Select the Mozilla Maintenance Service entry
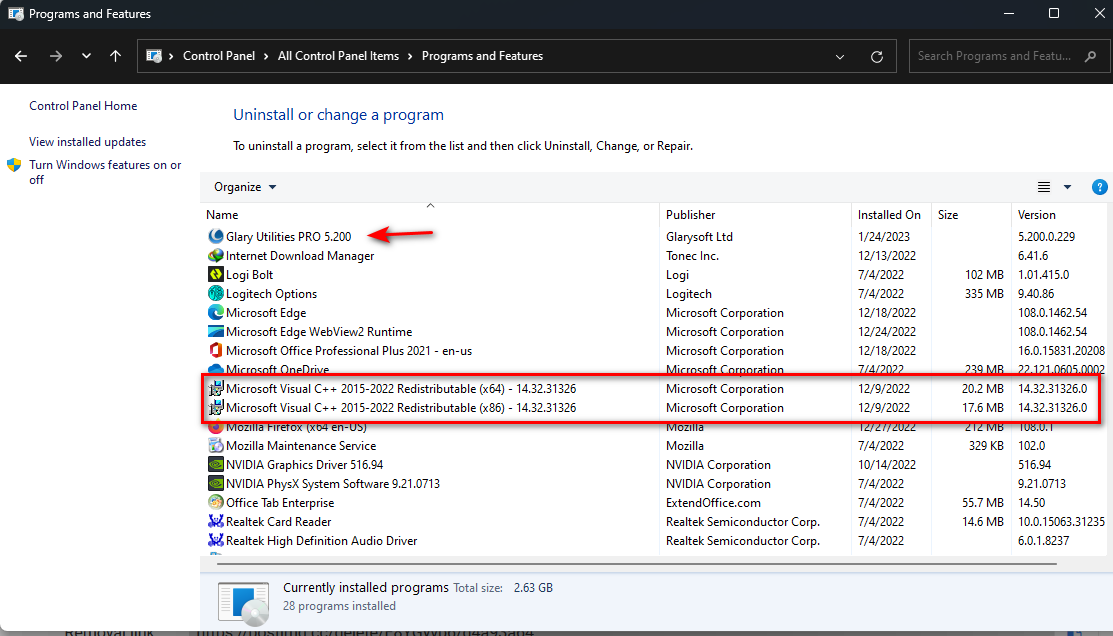Image resolution: width=1113 pixels, height=636 pixels. click(301, 446)
